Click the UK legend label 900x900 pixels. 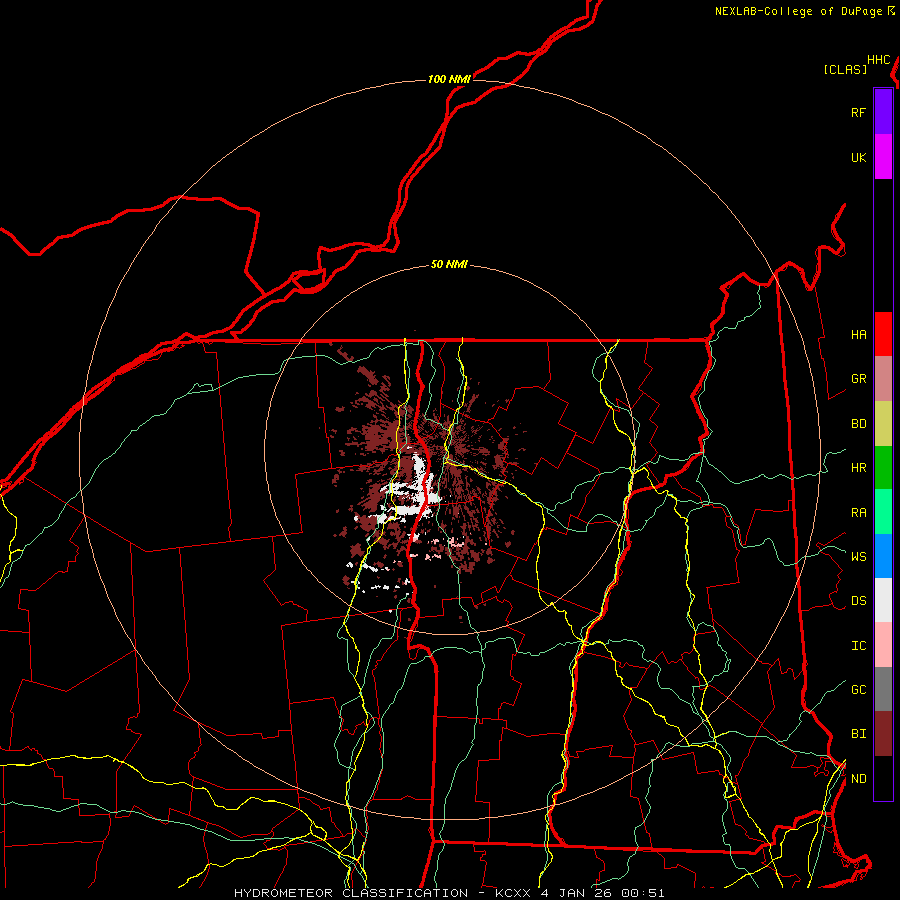coord(858,158)
